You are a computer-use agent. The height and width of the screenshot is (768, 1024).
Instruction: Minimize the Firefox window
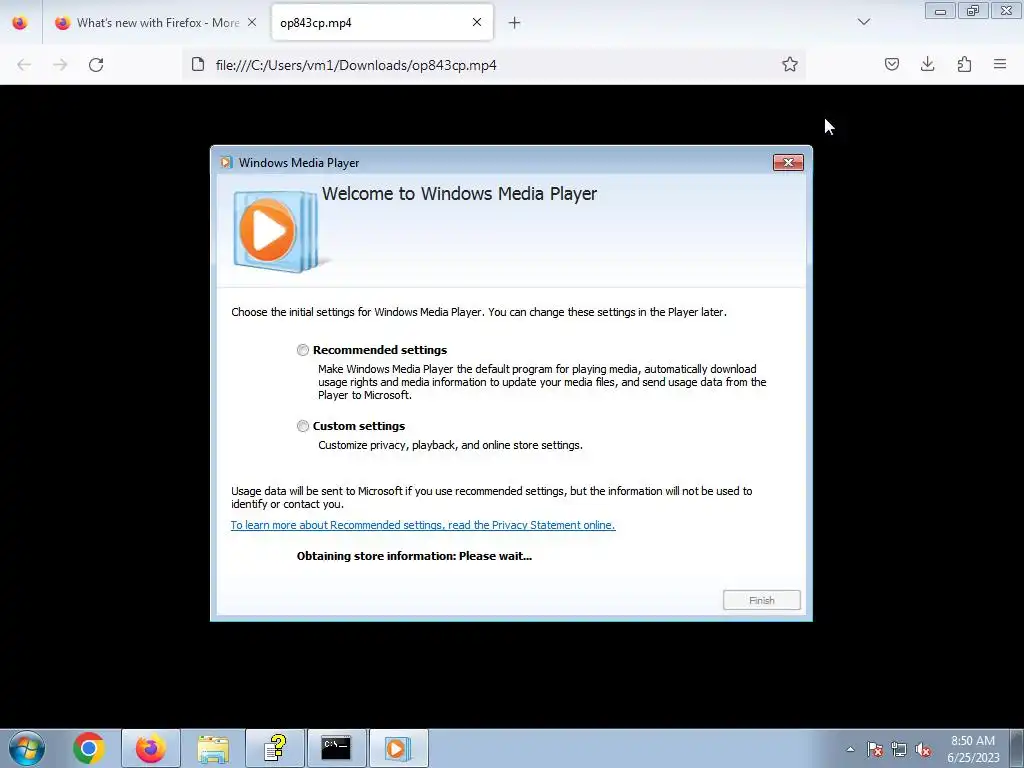click(940, 11)
